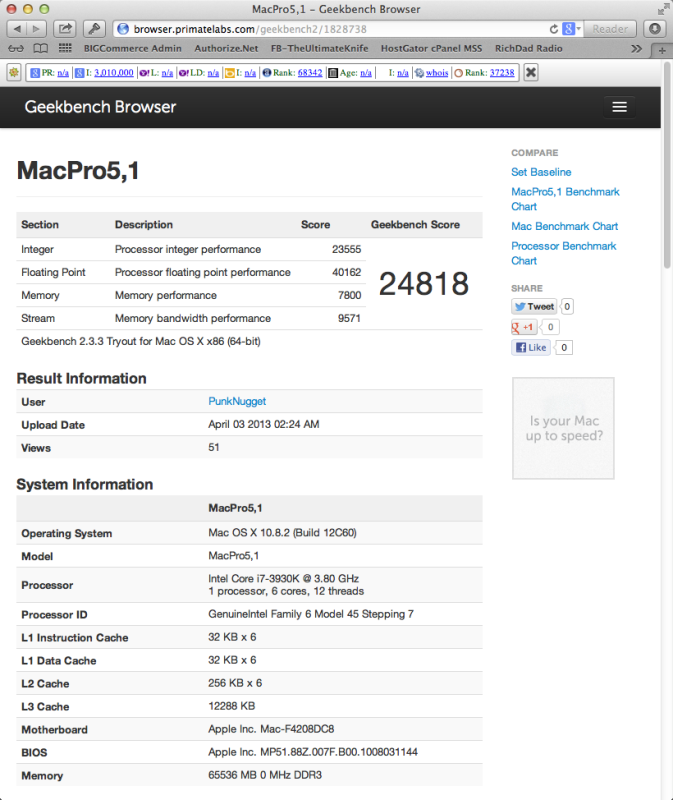
Task: Click the upload date April 03 2013 text
Action: coord(263,424)
